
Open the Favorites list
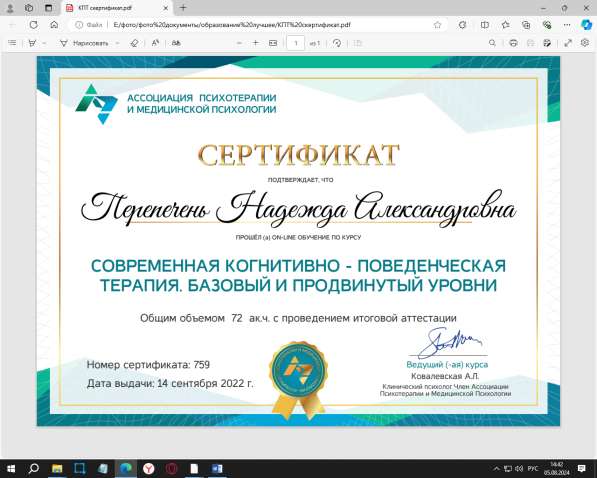point(505,25)
